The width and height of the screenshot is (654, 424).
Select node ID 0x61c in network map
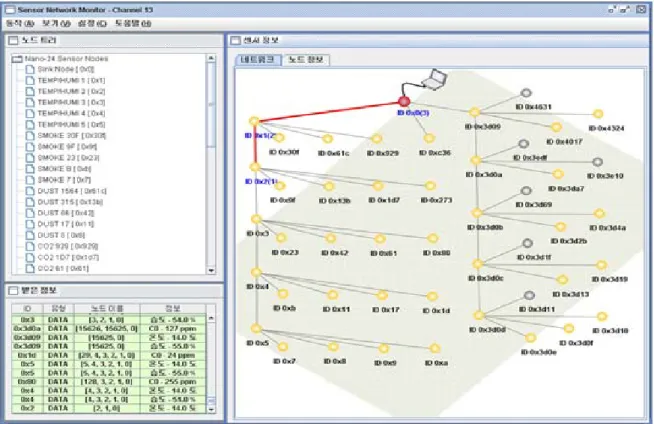(328, 138)
